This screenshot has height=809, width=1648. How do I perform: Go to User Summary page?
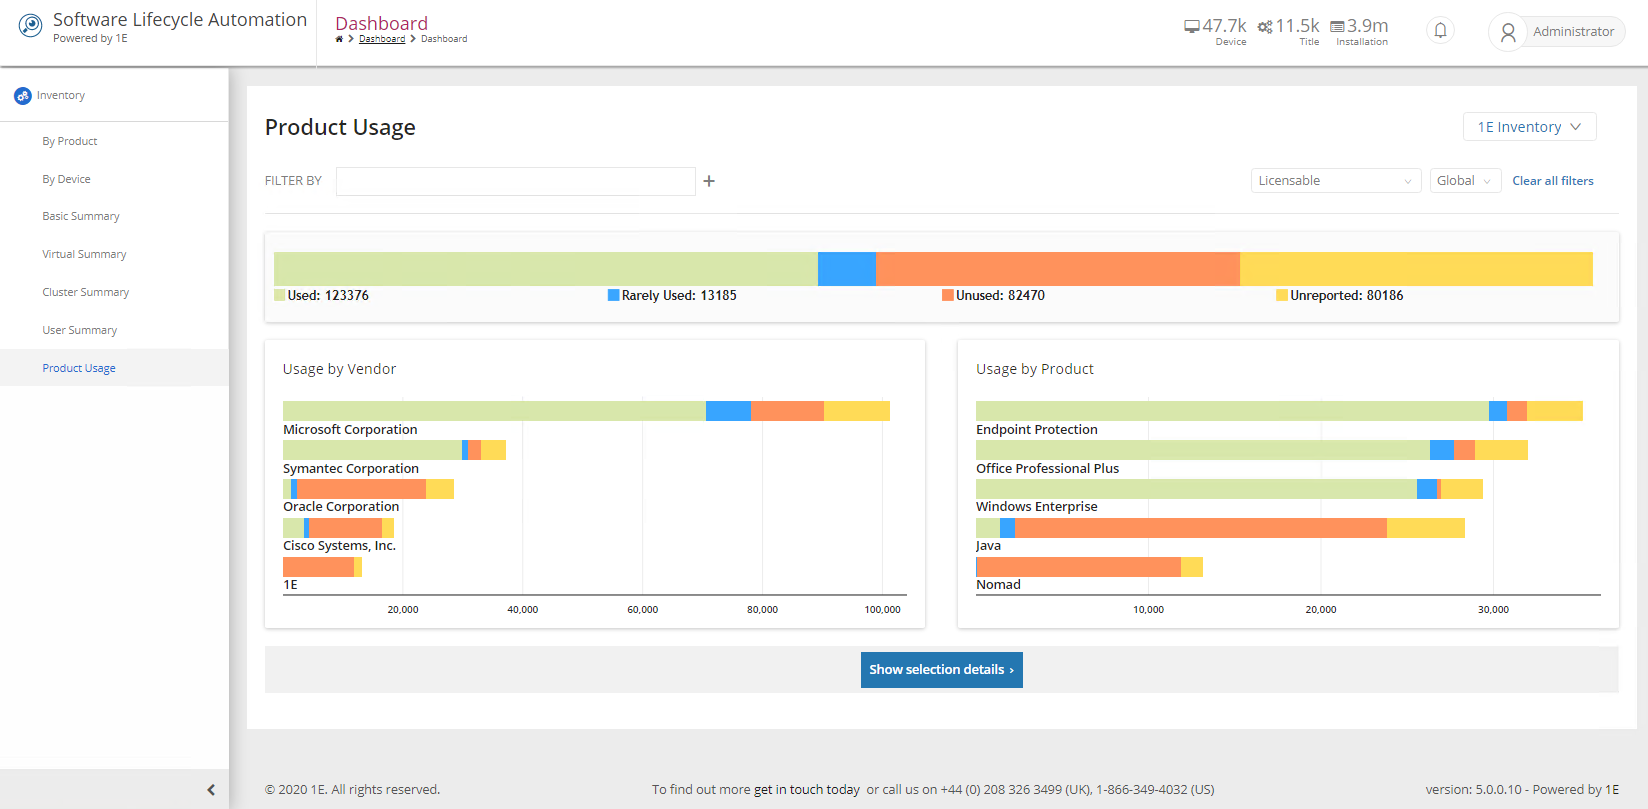tap(80, 331)
